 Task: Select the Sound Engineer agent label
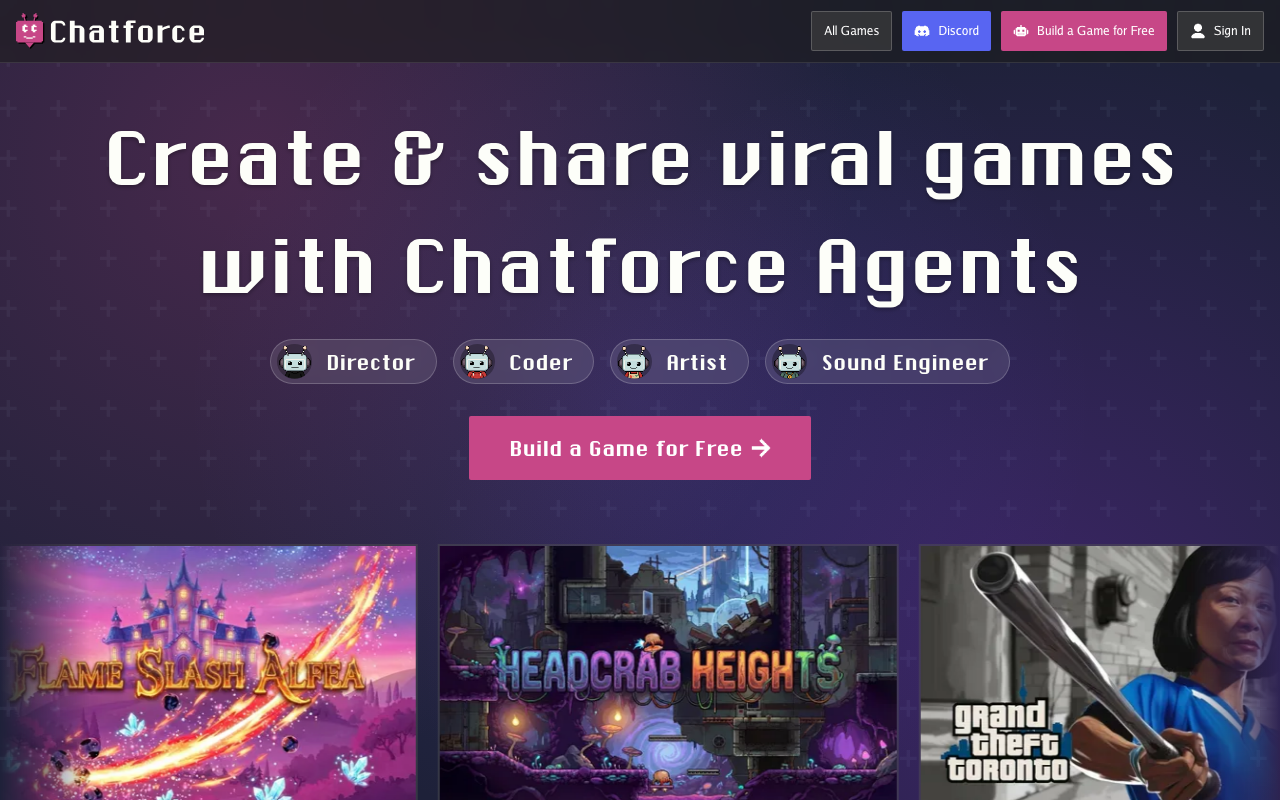tap(905, 362)
